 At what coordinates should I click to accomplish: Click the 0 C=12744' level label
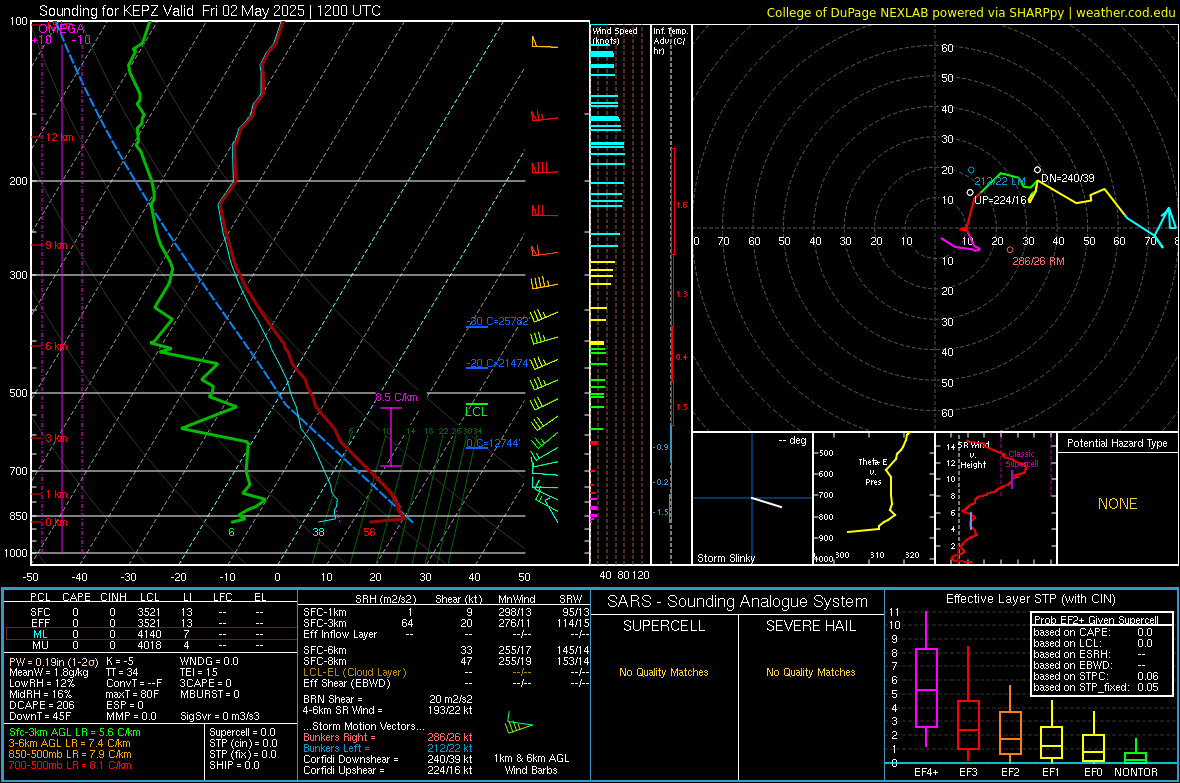[x=493, y=443]
